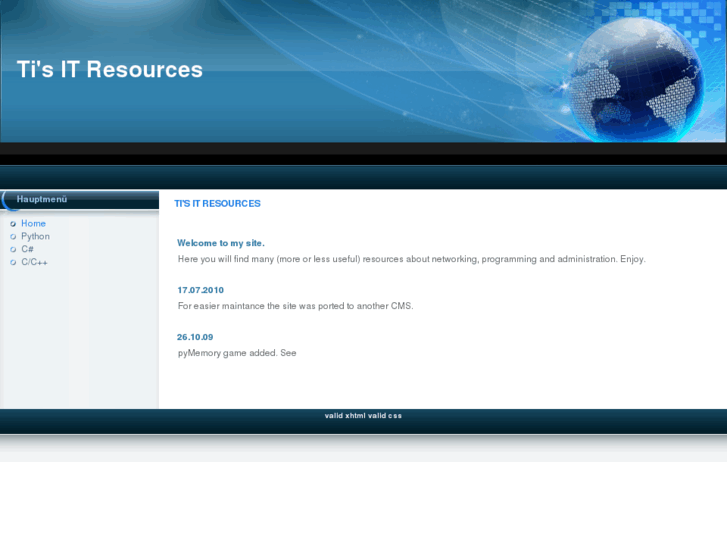Click the TI'S IT RESOURCES article heading

(217, 204)
